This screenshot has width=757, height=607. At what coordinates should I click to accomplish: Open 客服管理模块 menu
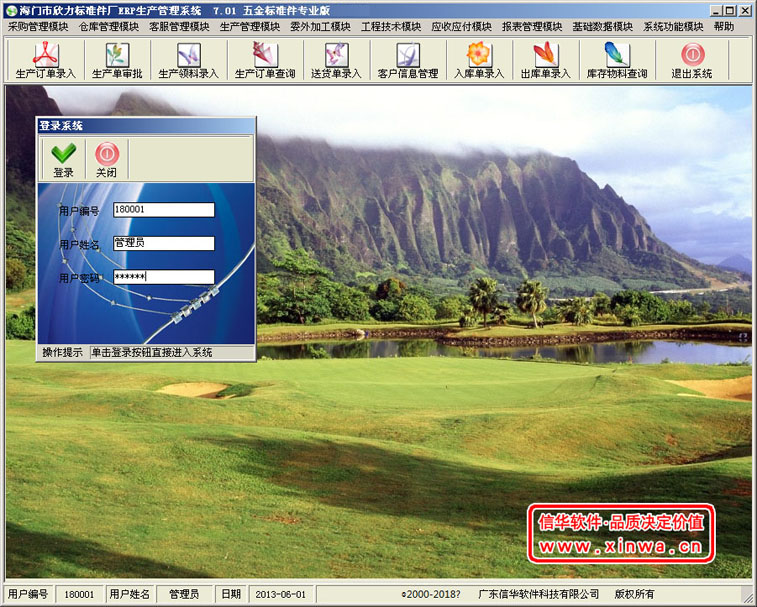point(179,27)
